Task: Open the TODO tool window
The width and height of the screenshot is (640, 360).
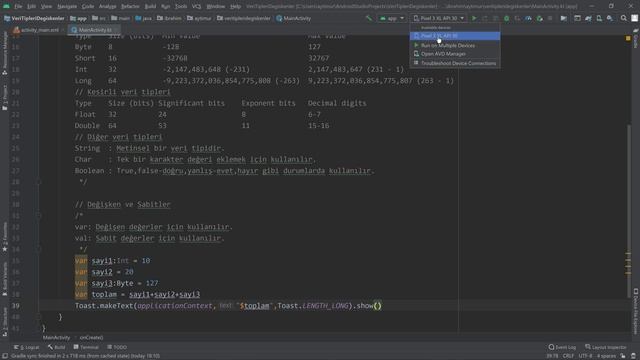Action: pos(117,347)
